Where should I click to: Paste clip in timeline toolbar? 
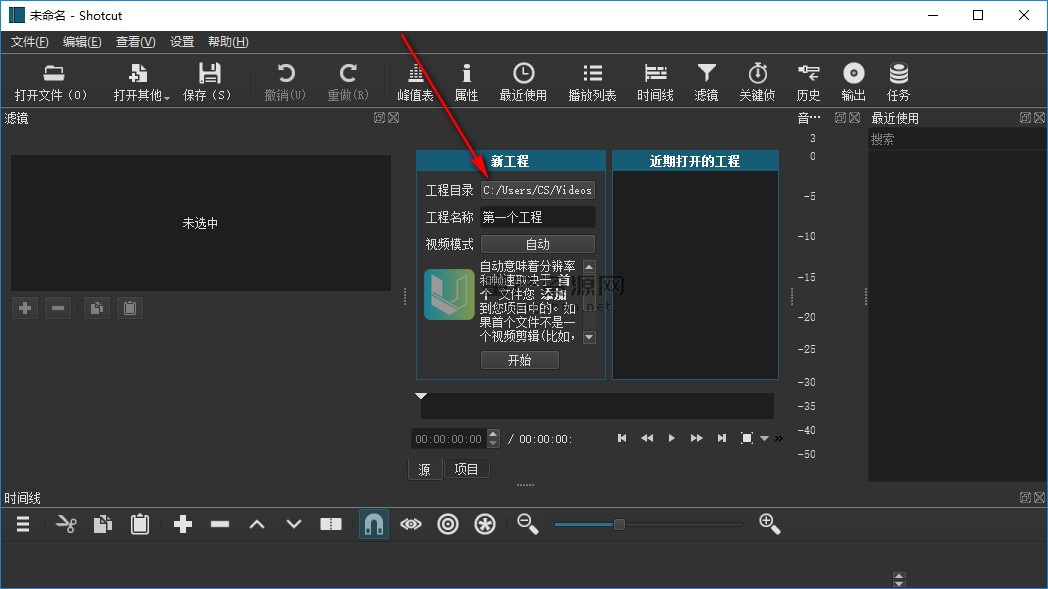[140, 525]
